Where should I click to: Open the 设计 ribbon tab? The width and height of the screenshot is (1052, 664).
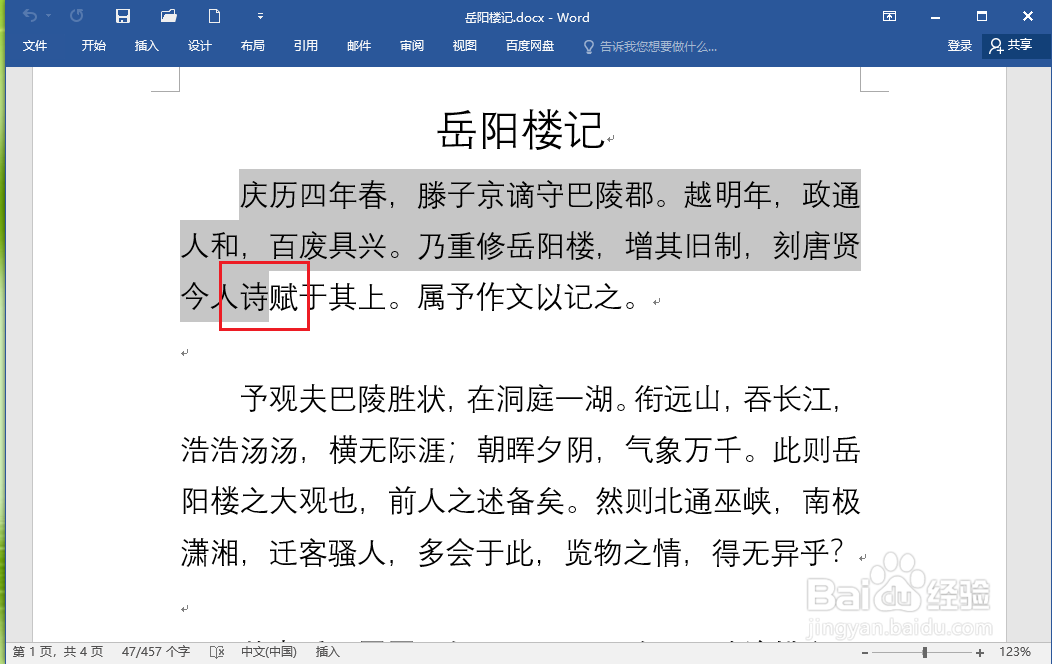click(x=199, y=46)
